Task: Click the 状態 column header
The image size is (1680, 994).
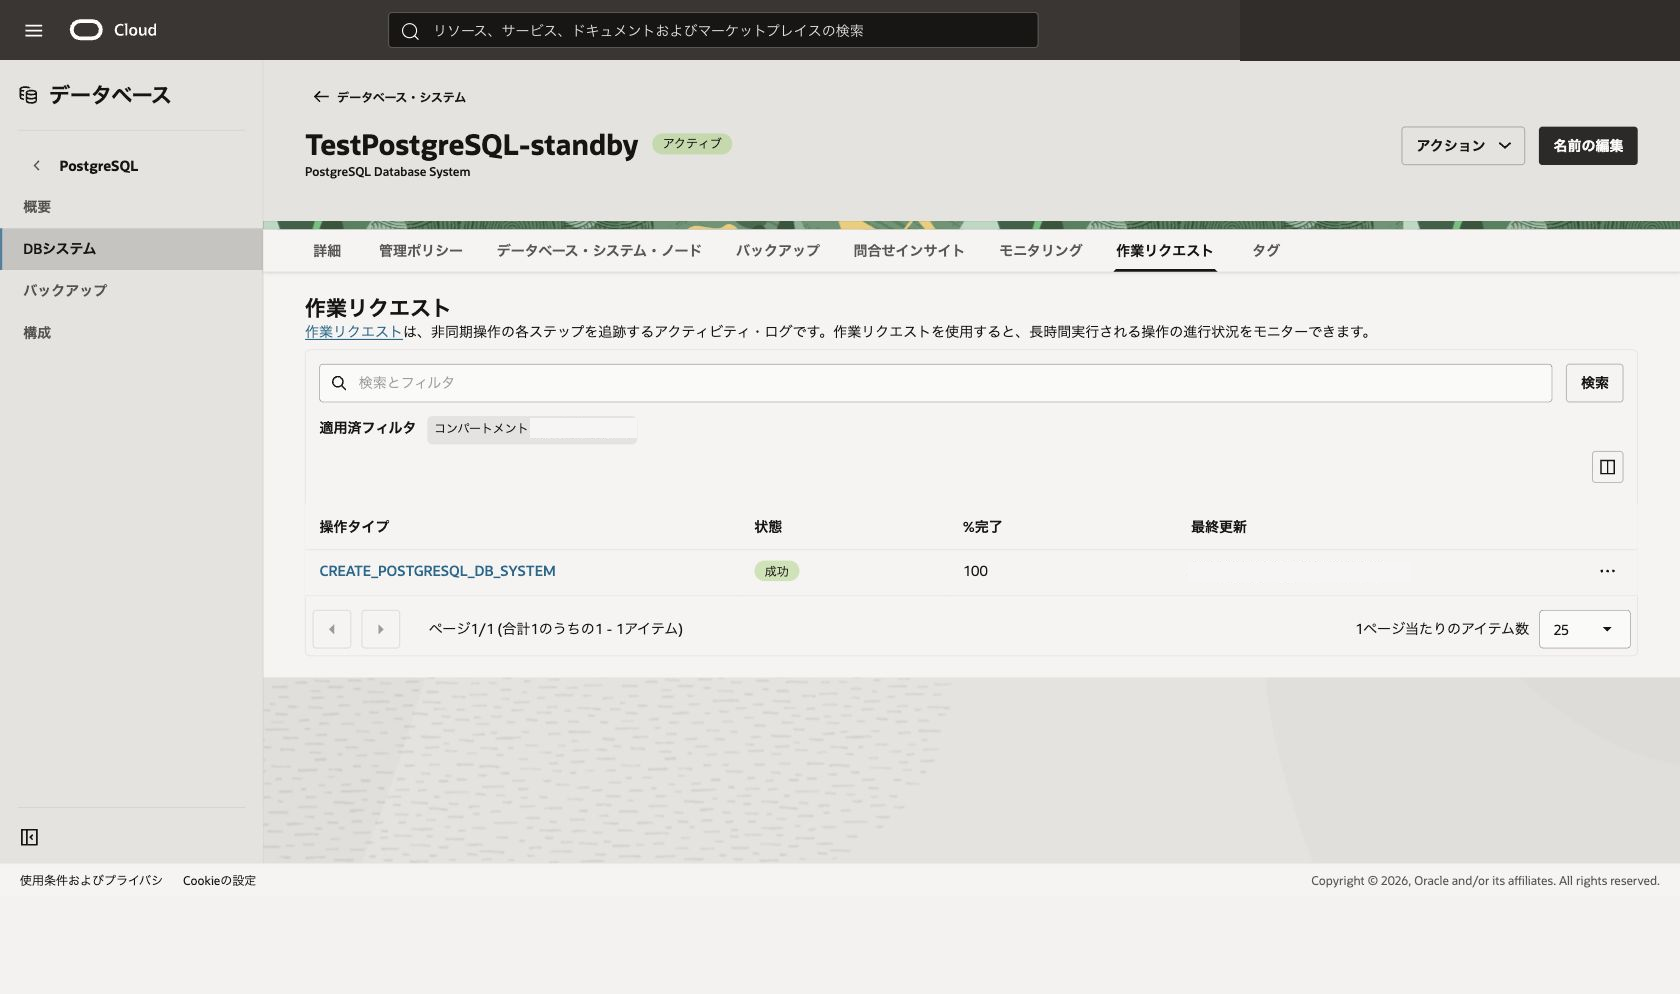Action: pyautogui.click(x=768, y=527)
